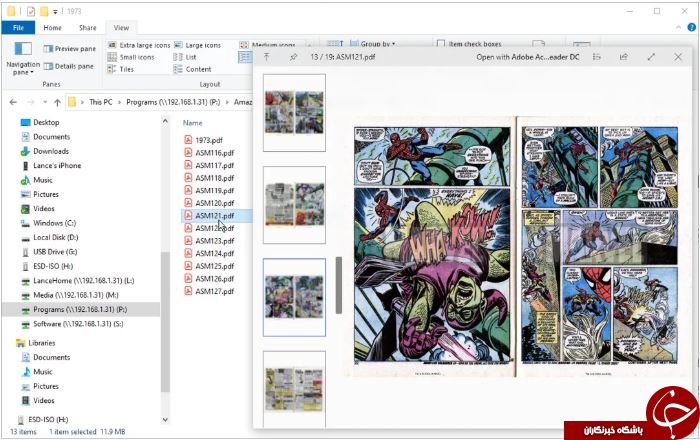The width and height of the screenshot is (700, 440).
Task: Select Lance's iPhone in navigation pane
Action: [x=51, y=165]
